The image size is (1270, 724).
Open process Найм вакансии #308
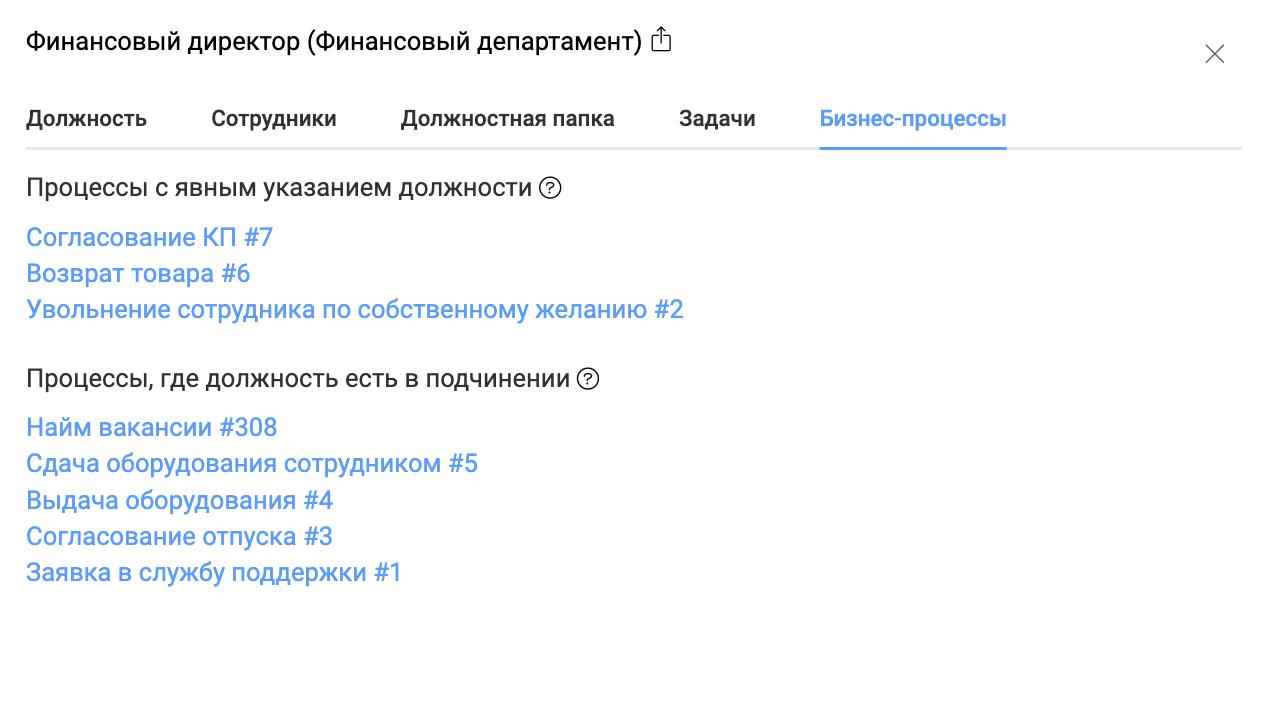(x=151, y=427)
